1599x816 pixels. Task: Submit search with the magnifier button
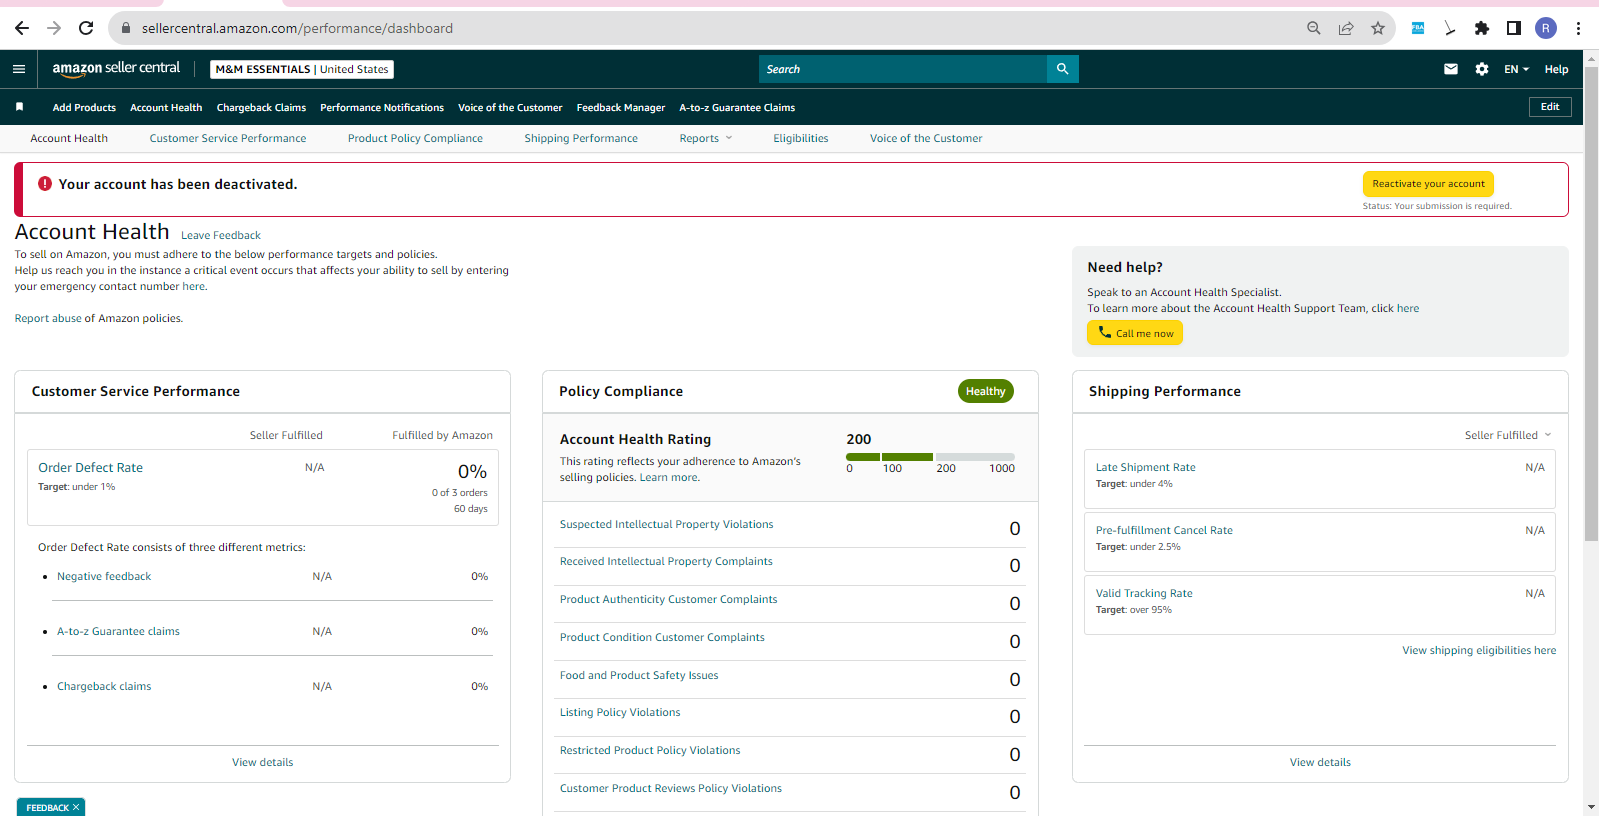1062,69
